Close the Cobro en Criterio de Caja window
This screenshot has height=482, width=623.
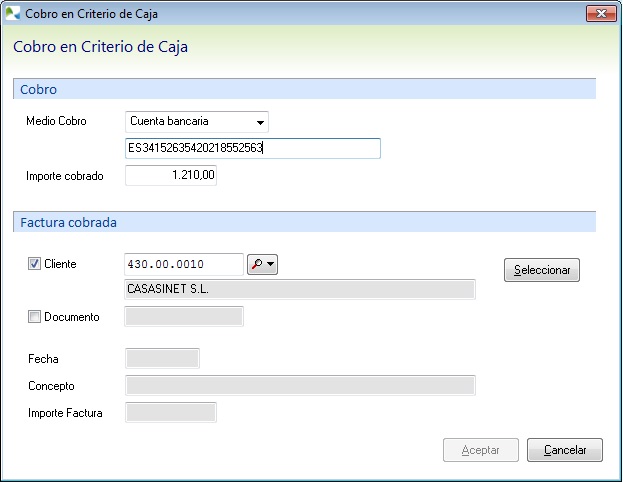pyautogui.click(x=598, y=15)
